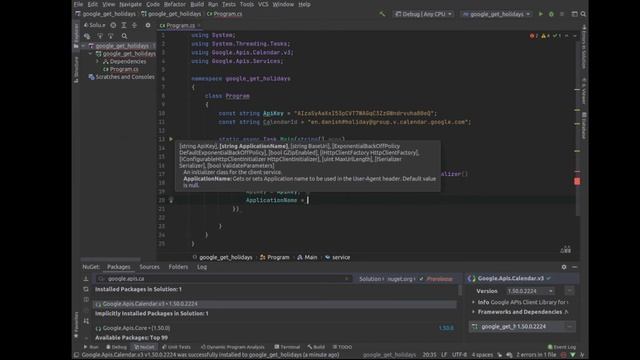Collapse the google_get_holidays solution node
640x360 pixels.
click(x=84, y=46)
